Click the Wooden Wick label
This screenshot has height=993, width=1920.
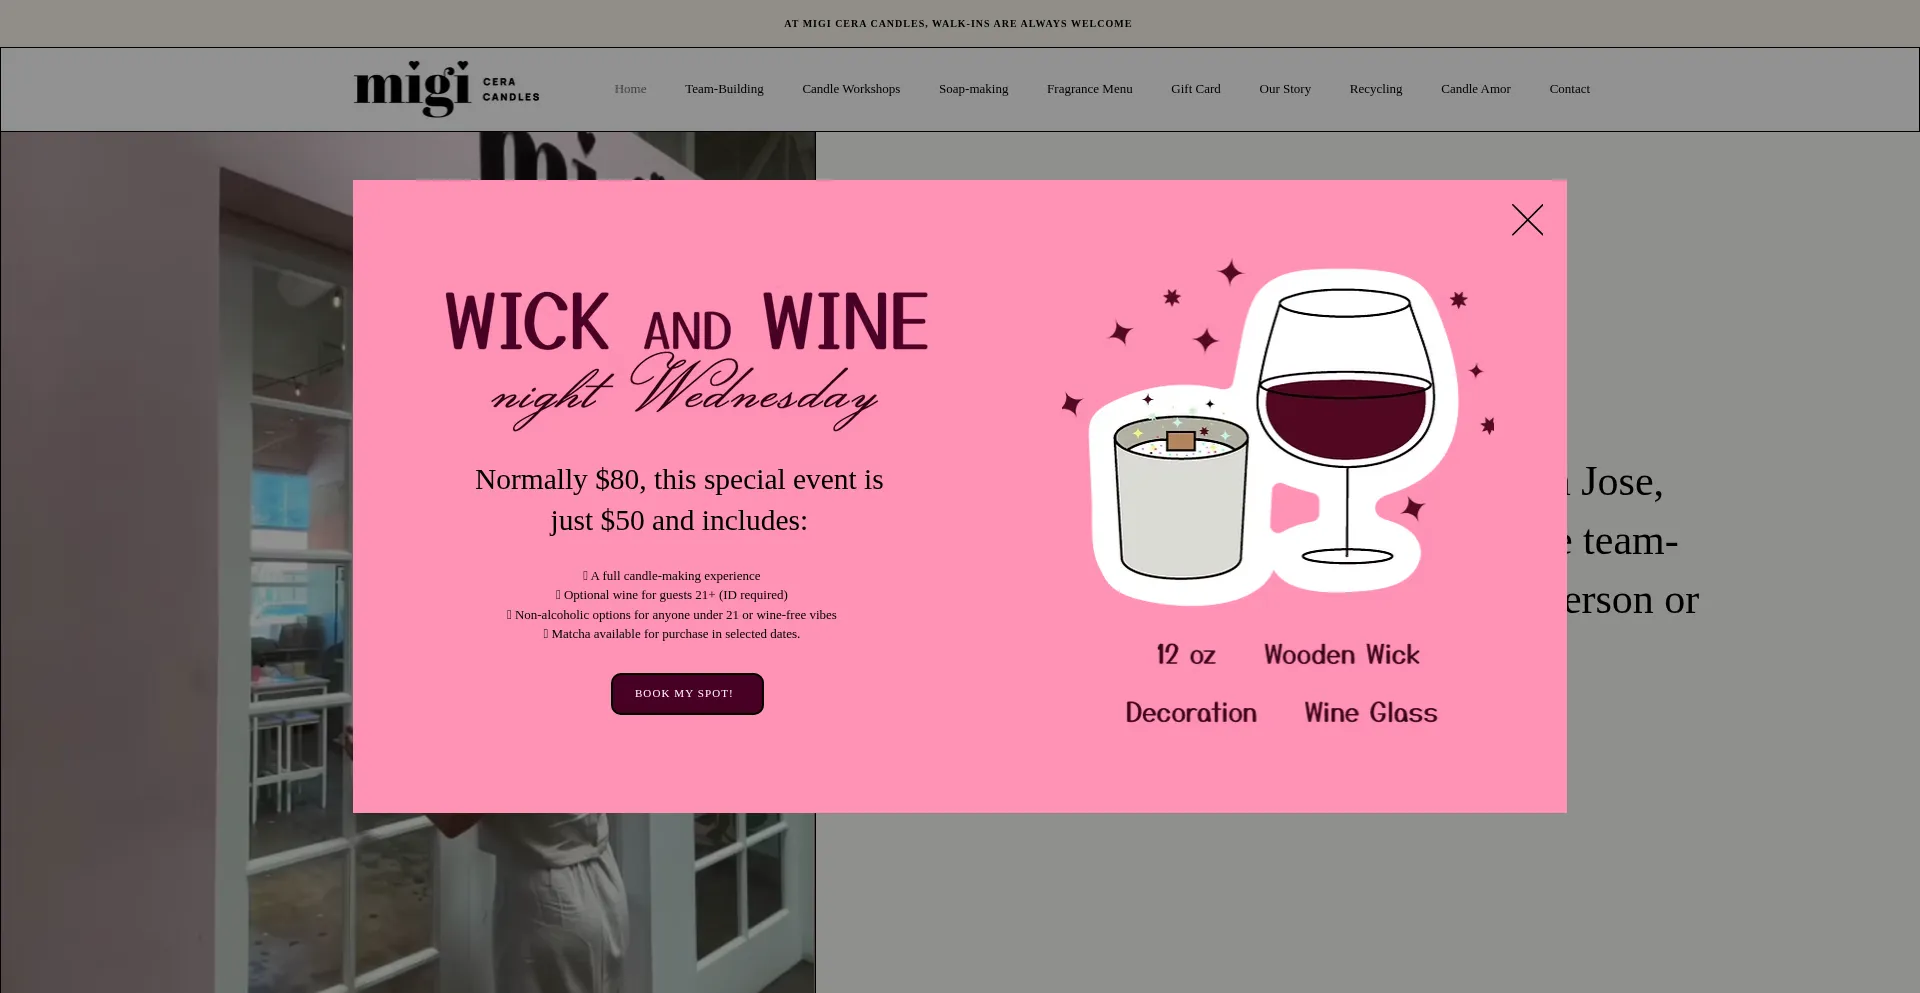tap(1341, 655)
